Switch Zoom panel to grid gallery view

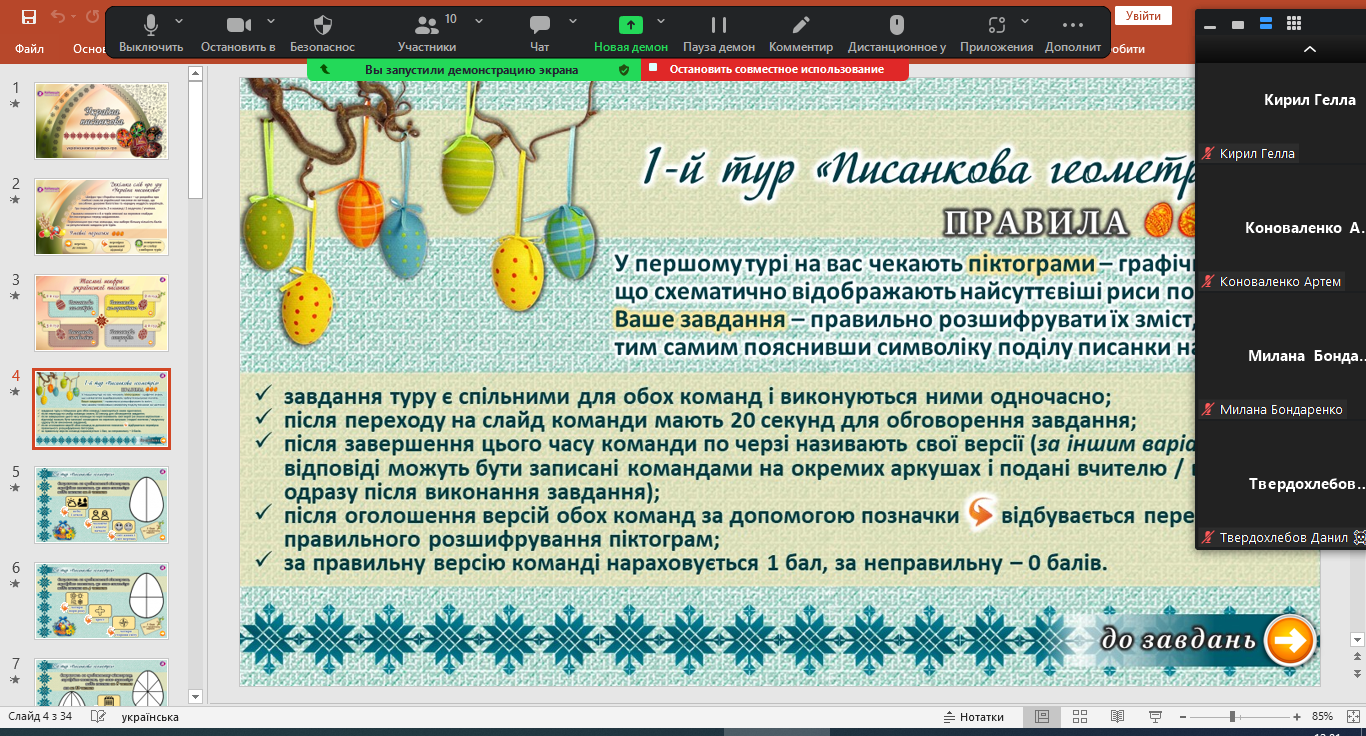pos(1293,24)
